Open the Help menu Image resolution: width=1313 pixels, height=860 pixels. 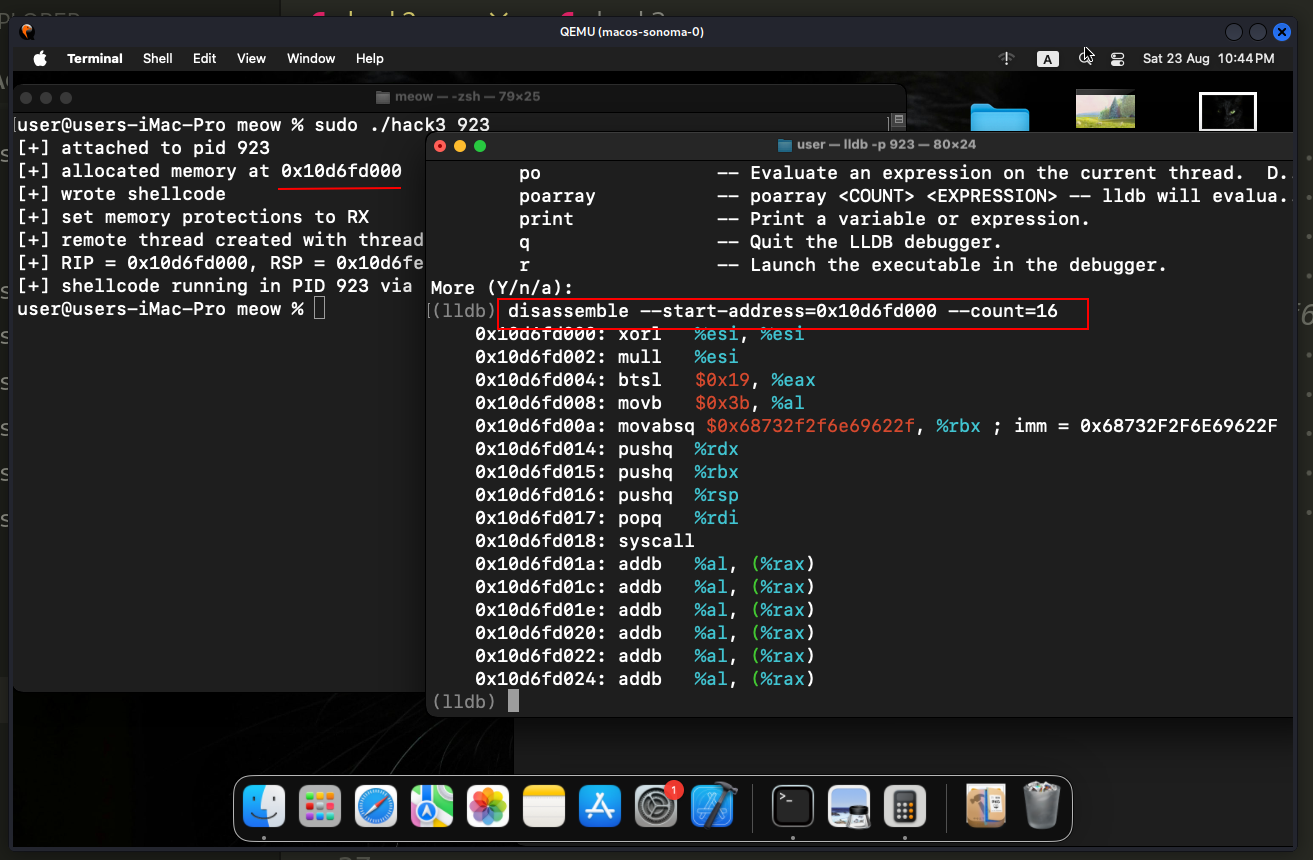pos(370,59)
